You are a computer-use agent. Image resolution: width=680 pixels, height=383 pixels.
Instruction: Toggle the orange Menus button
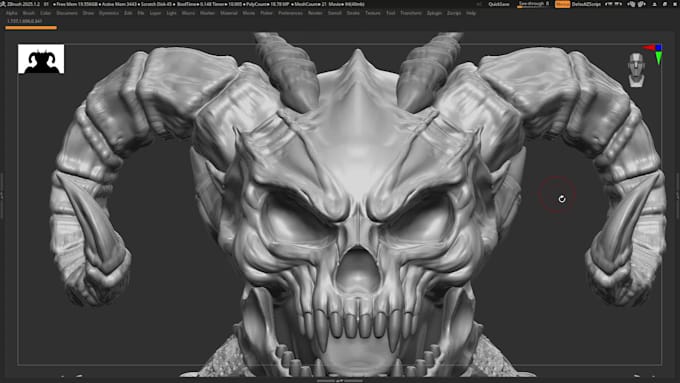562,4
